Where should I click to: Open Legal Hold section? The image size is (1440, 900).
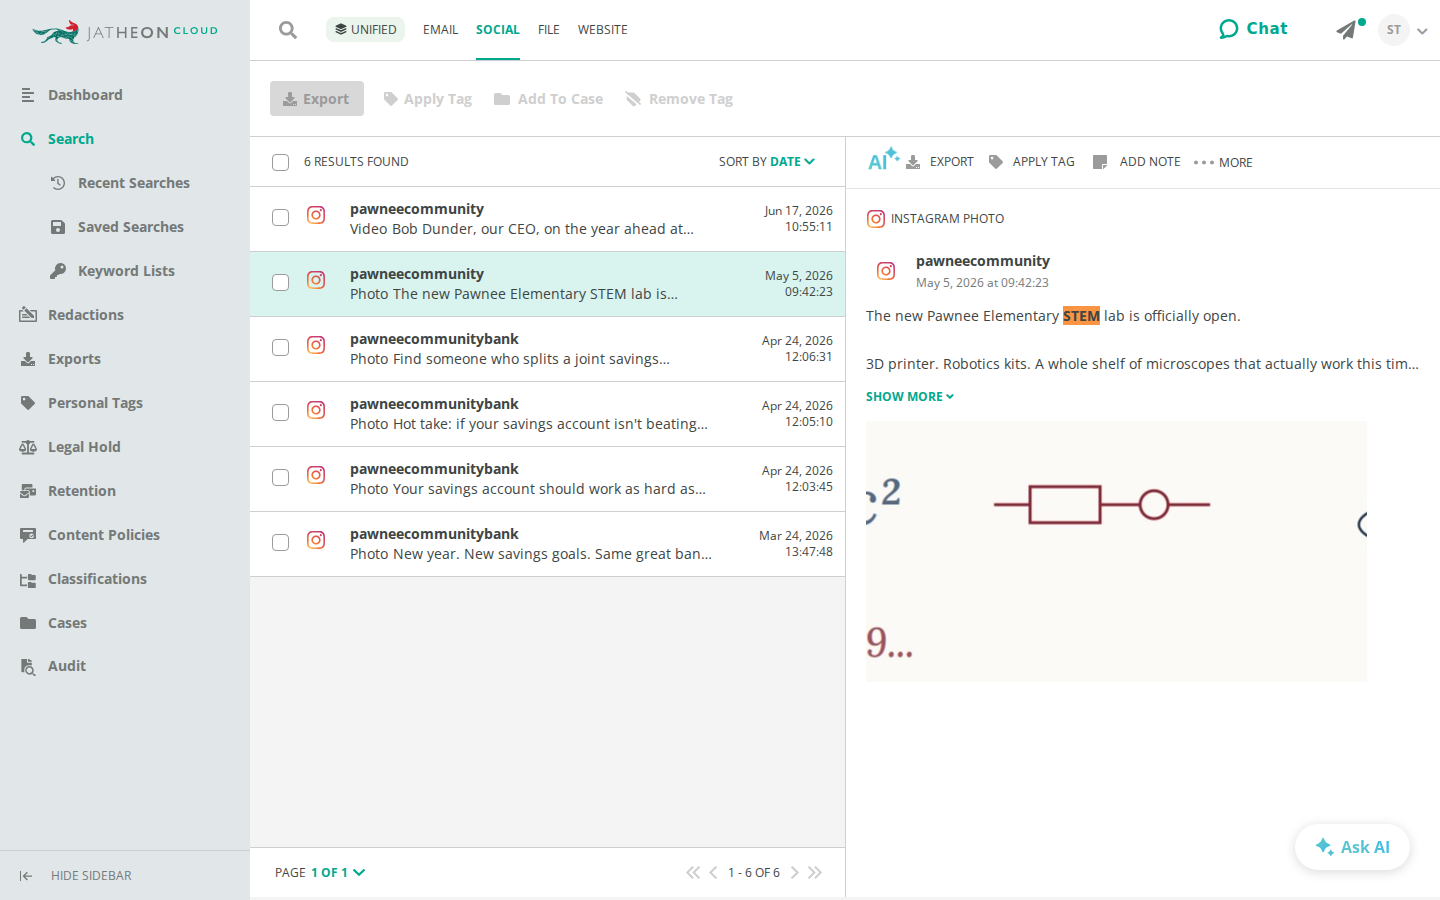click(84, 447)
